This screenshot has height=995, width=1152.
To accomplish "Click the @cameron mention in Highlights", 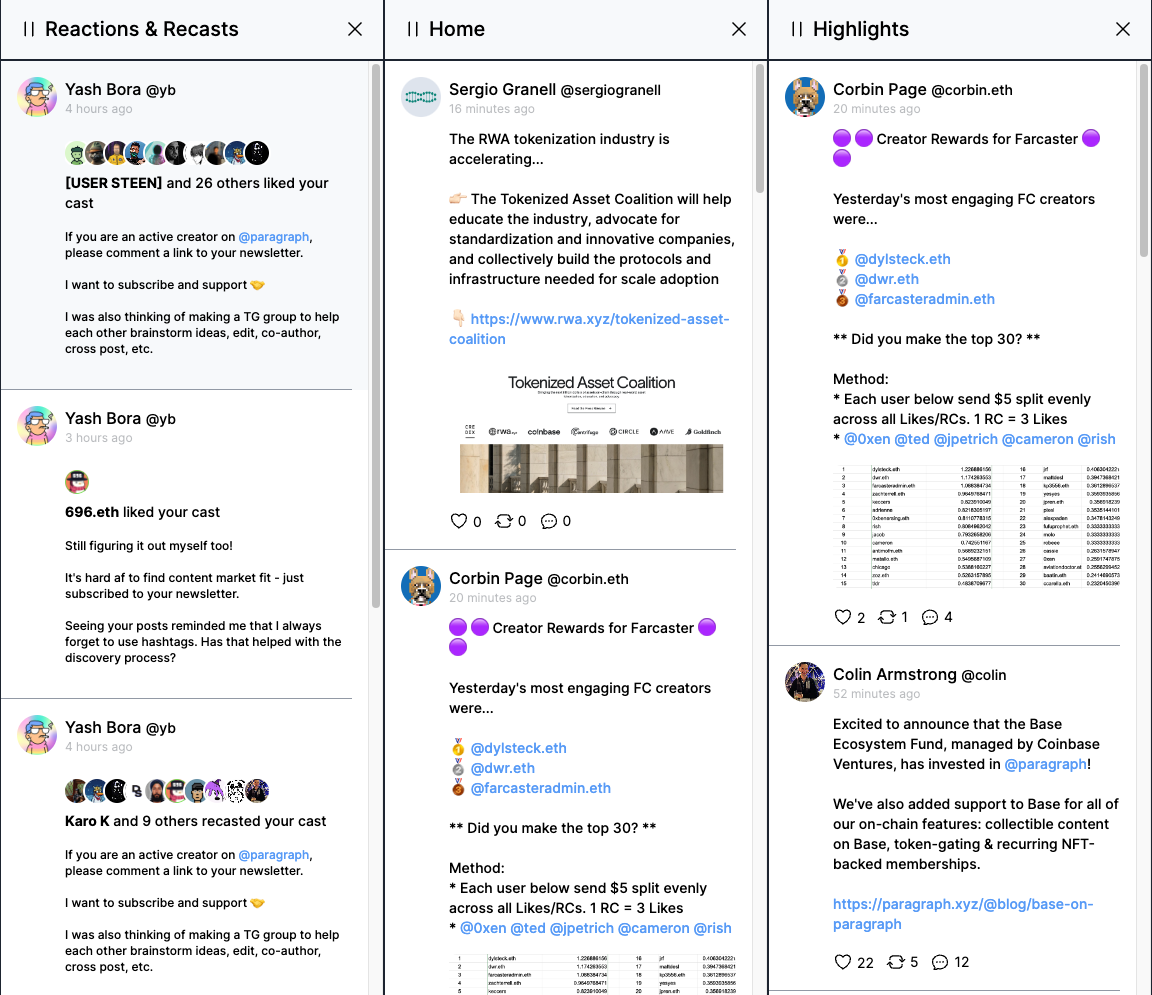I will coord(1037,439).
